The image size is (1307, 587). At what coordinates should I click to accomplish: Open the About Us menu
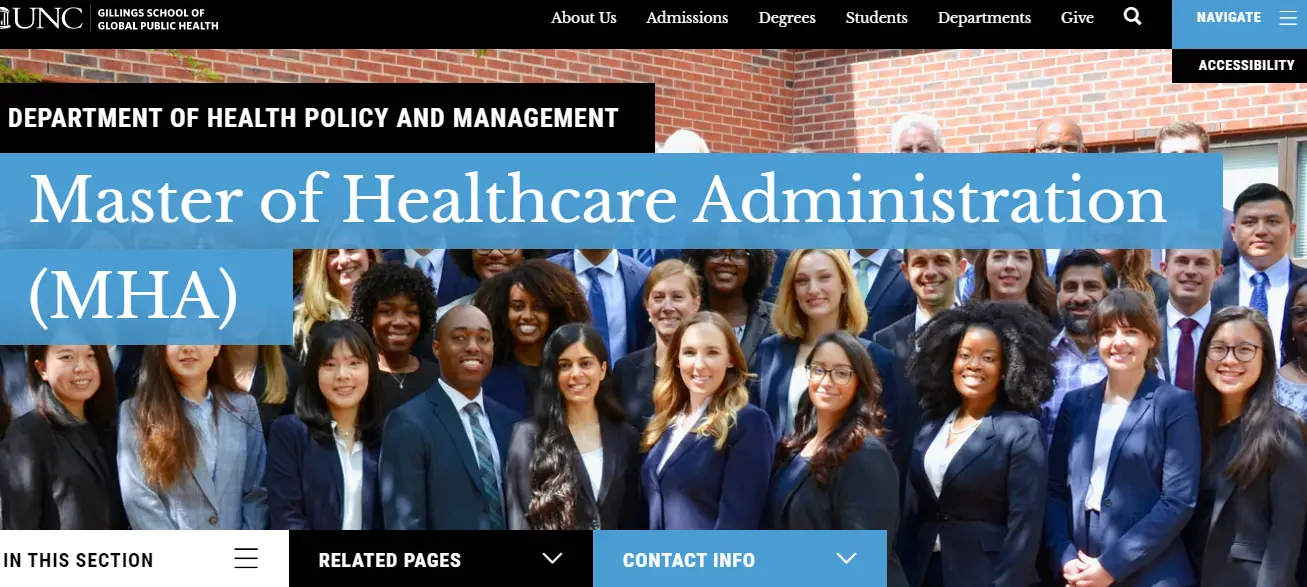(584, 18)
